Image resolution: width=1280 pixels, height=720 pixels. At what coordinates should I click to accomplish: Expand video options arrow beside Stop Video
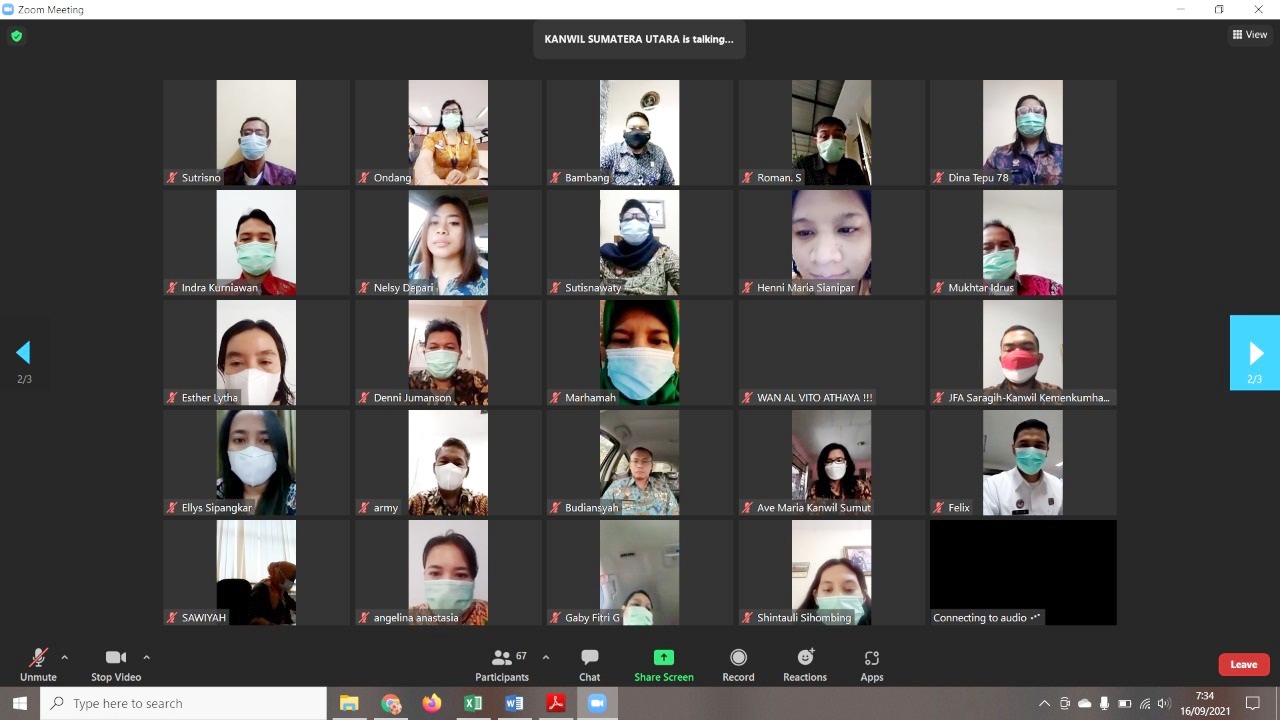point(146,657)
